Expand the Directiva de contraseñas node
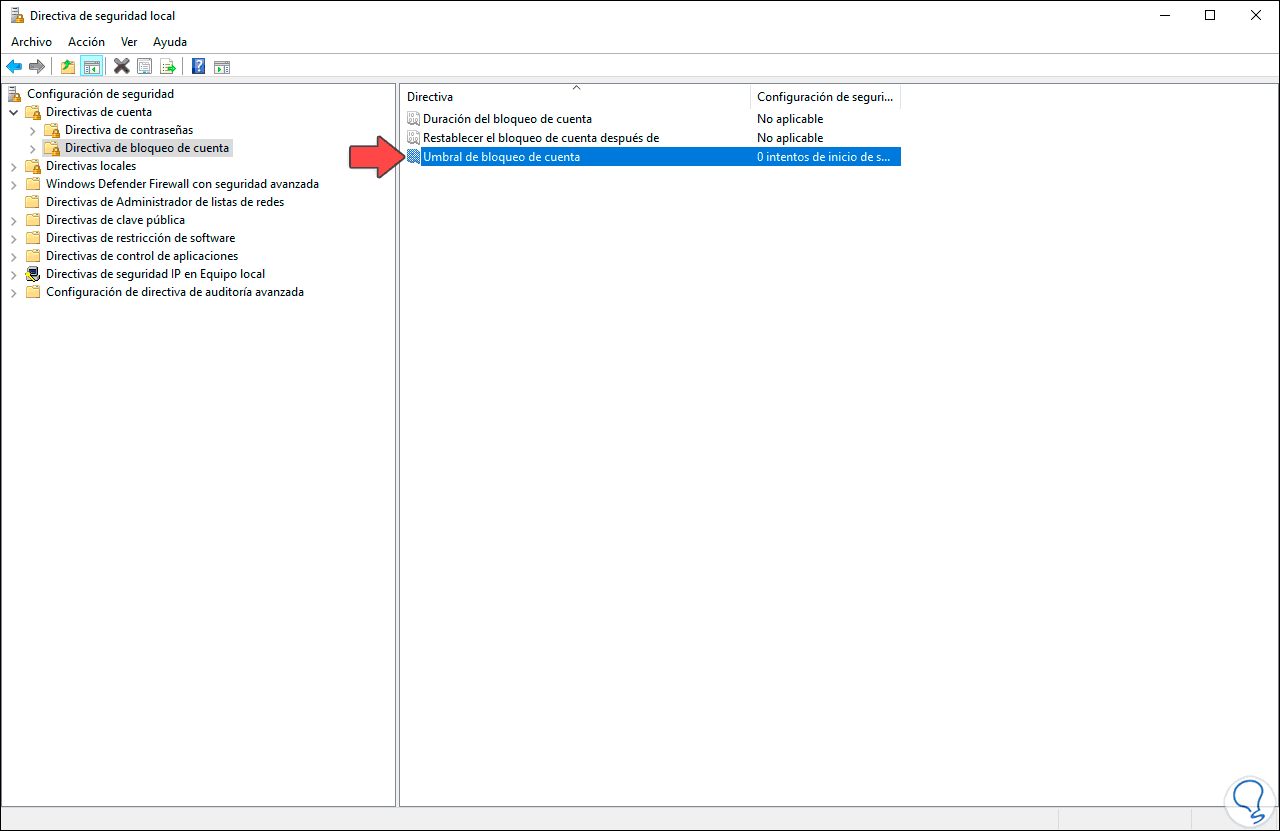 [x=33, y=129]
